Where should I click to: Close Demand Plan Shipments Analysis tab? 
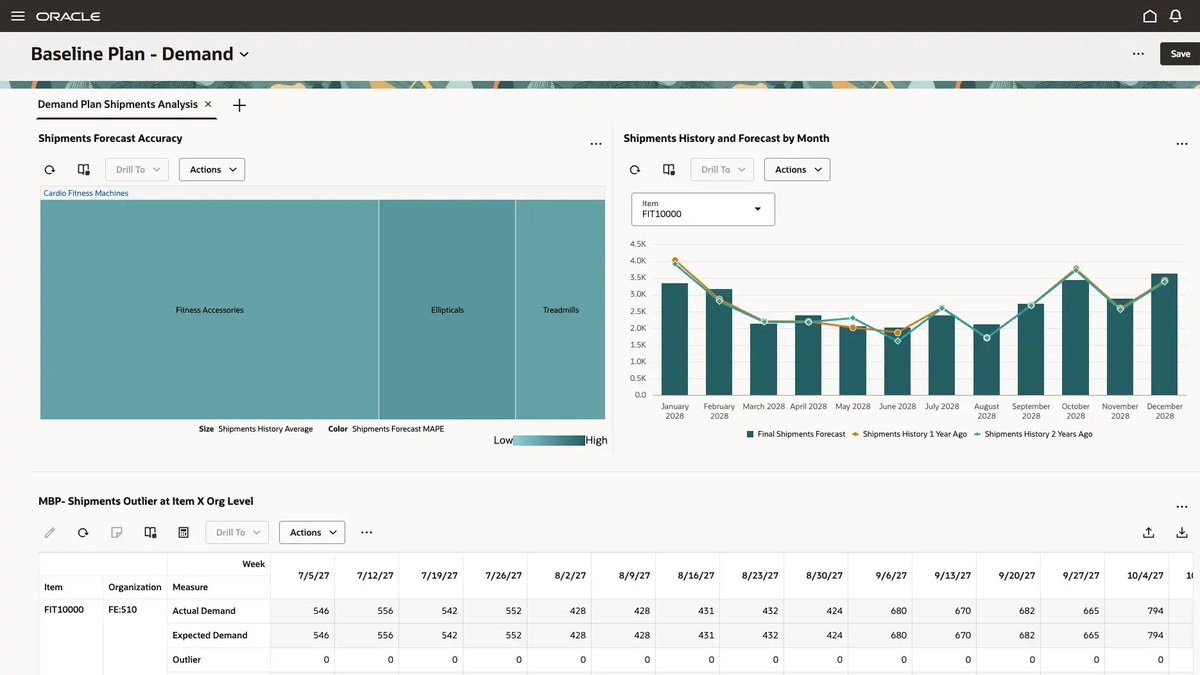[x=208, y=104]
